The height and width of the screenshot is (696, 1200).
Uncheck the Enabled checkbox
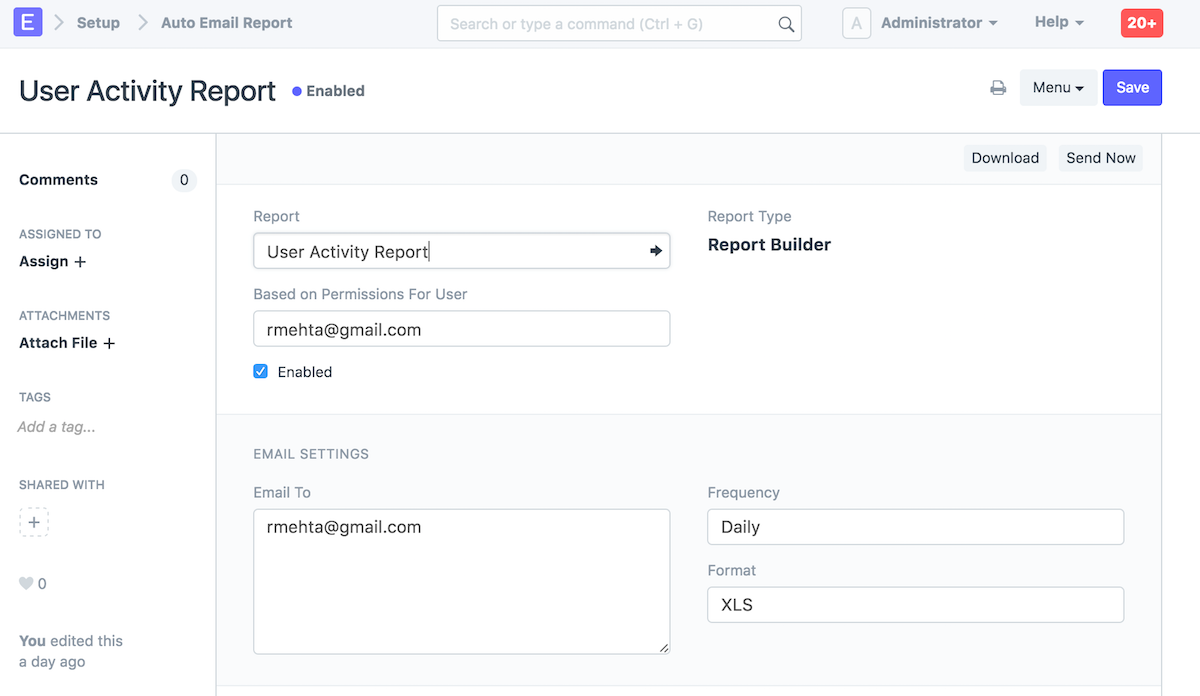tap(261, 371)
